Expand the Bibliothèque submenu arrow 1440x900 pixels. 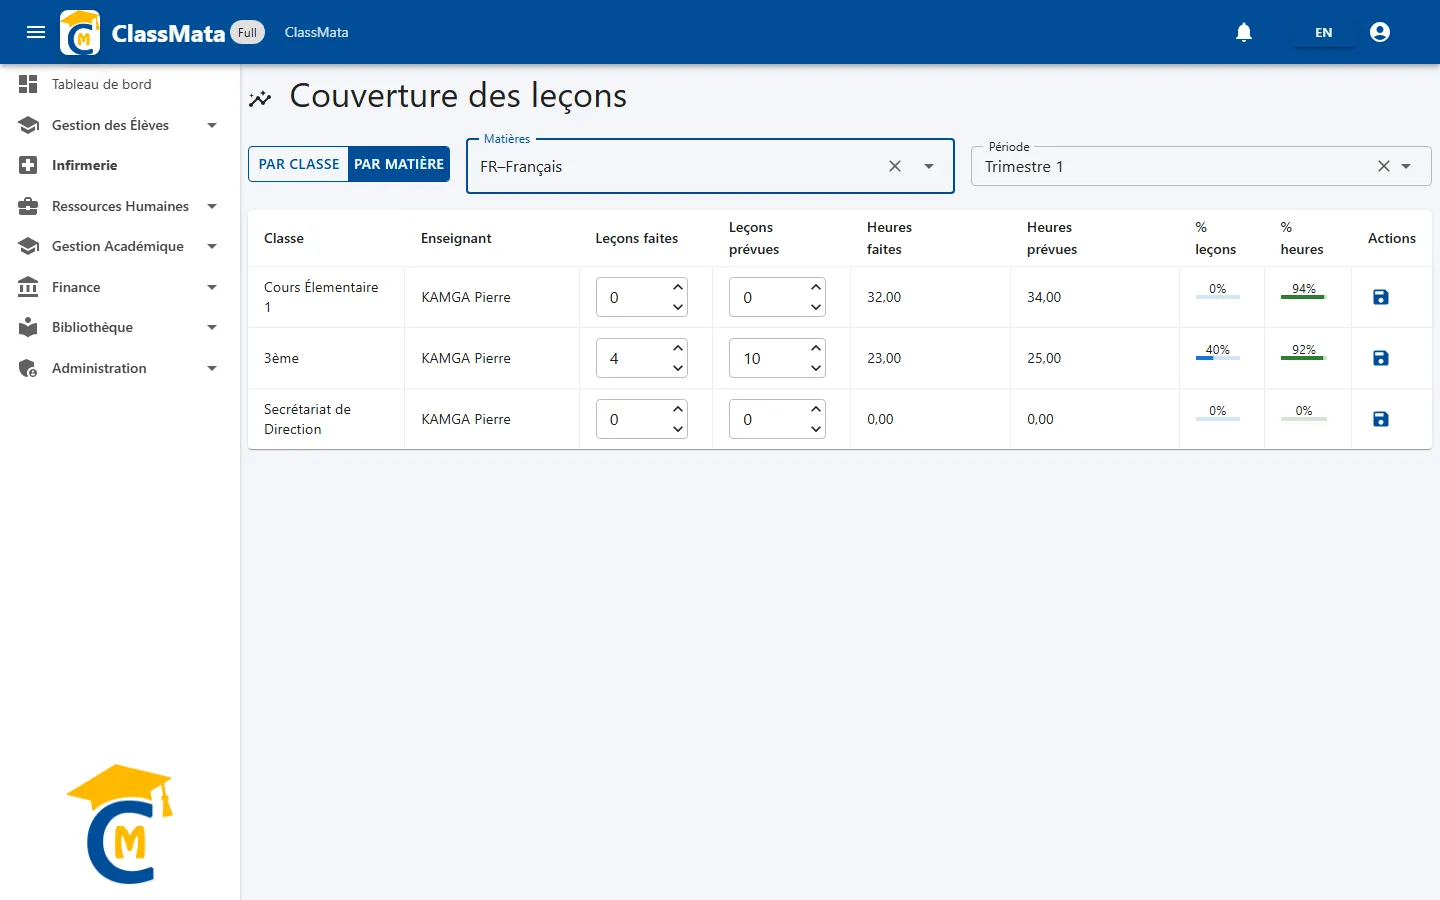click(x=212, y=327)
